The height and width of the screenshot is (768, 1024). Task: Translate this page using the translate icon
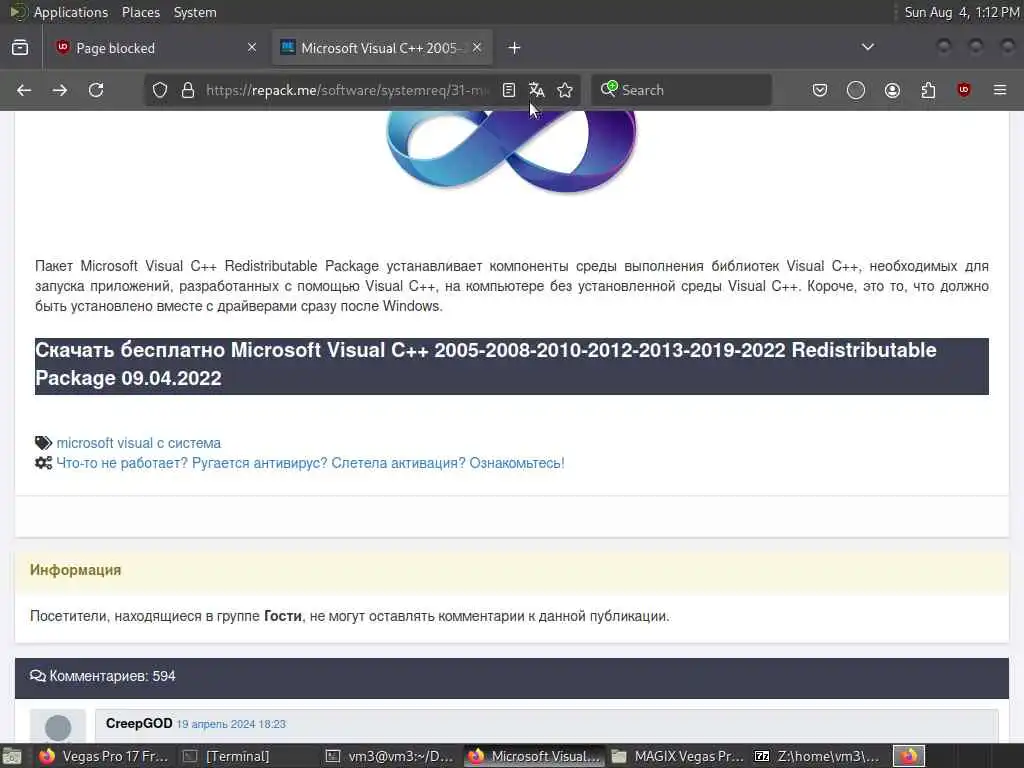tap(537, 90)
